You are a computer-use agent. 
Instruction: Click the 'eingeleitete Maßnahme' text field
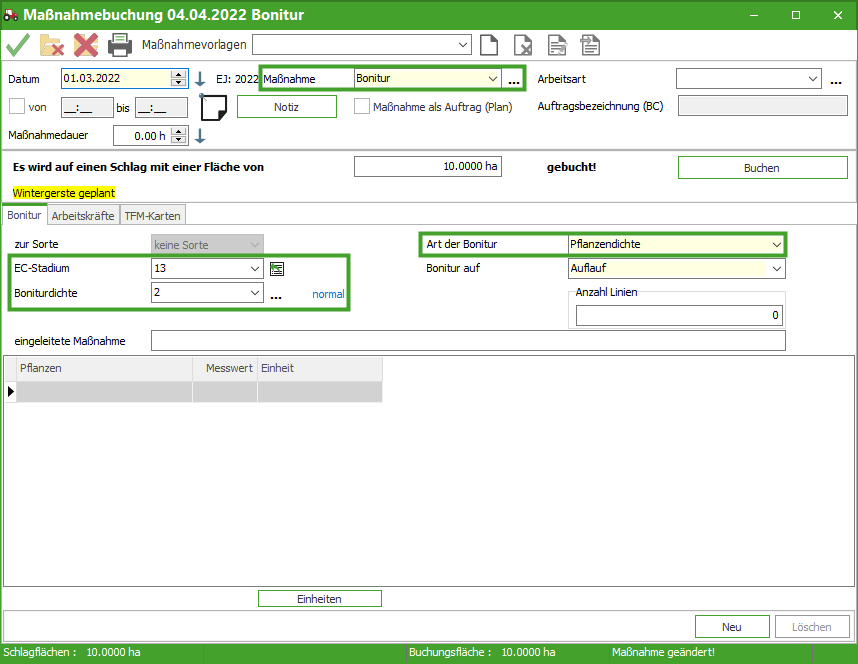point(468,341)
